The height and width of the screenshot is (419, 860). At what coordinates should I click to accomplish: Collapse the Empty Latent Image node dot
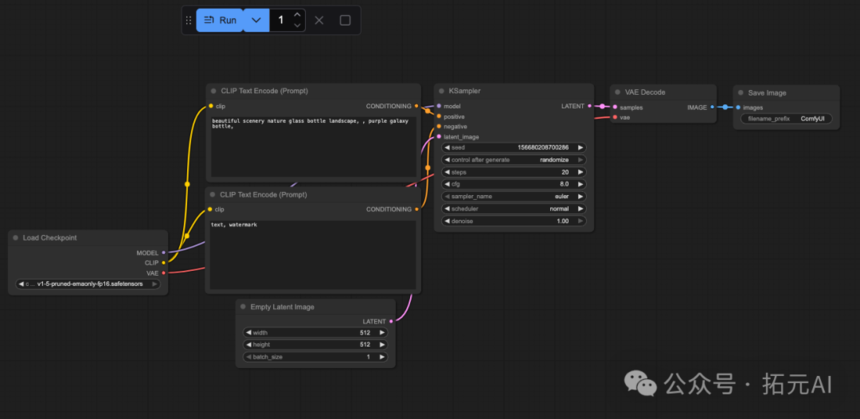[243, 307]
